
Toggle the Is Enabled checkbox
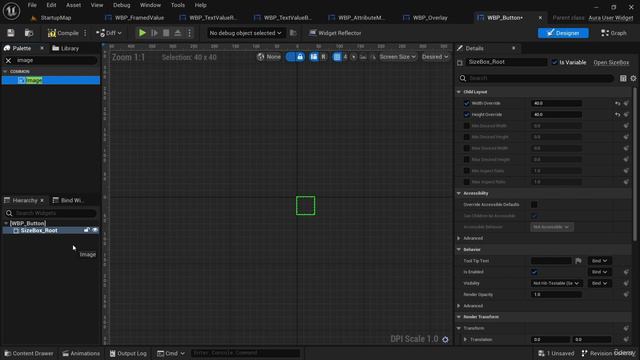click(x=534, y=272)
